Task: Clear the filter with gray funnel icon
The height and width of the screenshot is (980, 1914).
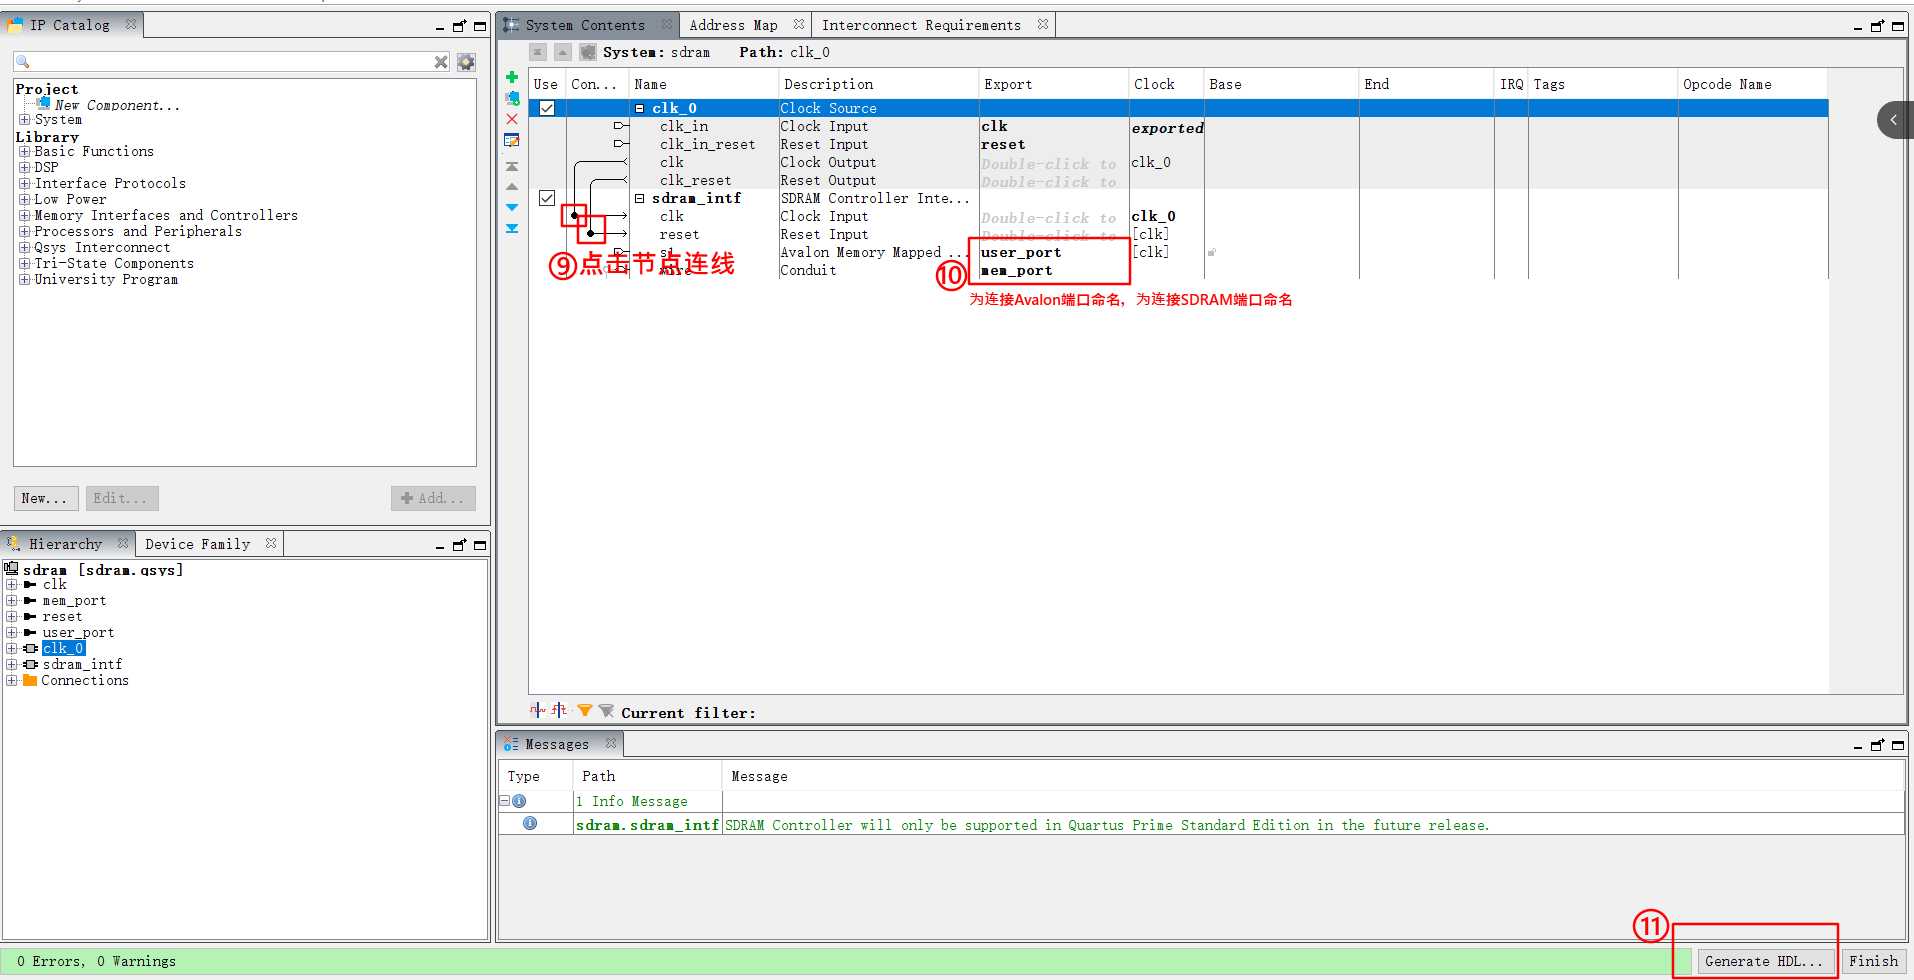Action: click(605, 710)
